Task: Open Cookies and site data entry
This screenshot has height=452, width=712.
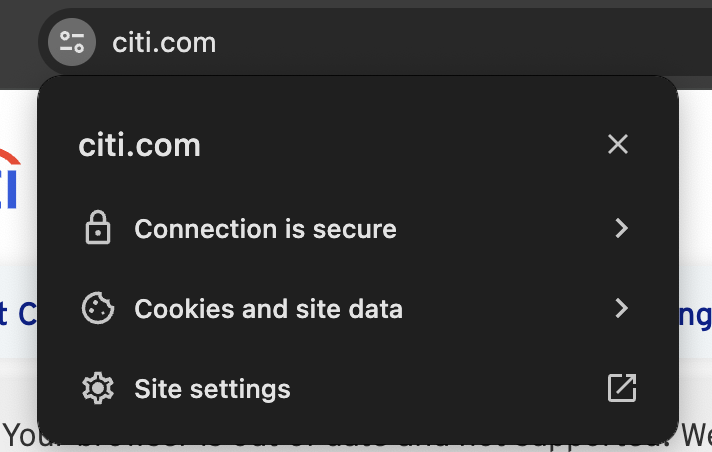Action: pyautogui.click(x=268, y=309)
